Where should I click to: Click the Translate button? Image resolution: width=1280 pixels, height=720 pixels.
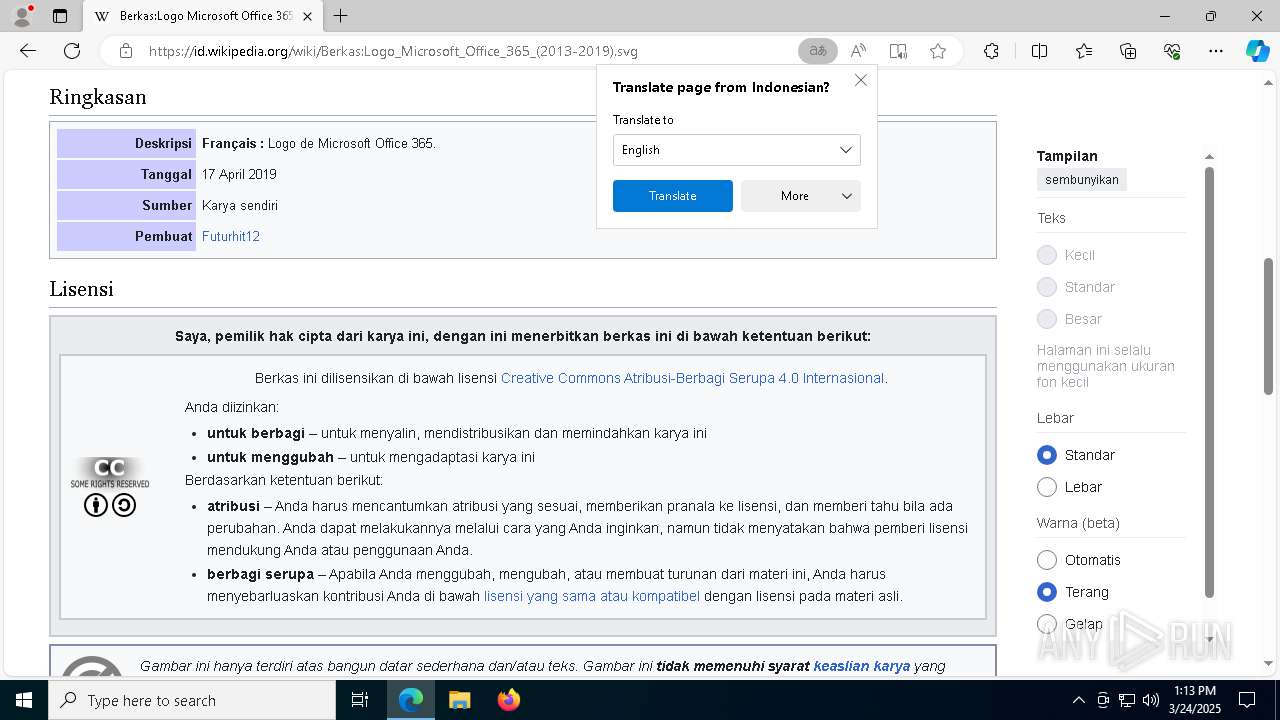pyautogui.click(x=672, y=196)
